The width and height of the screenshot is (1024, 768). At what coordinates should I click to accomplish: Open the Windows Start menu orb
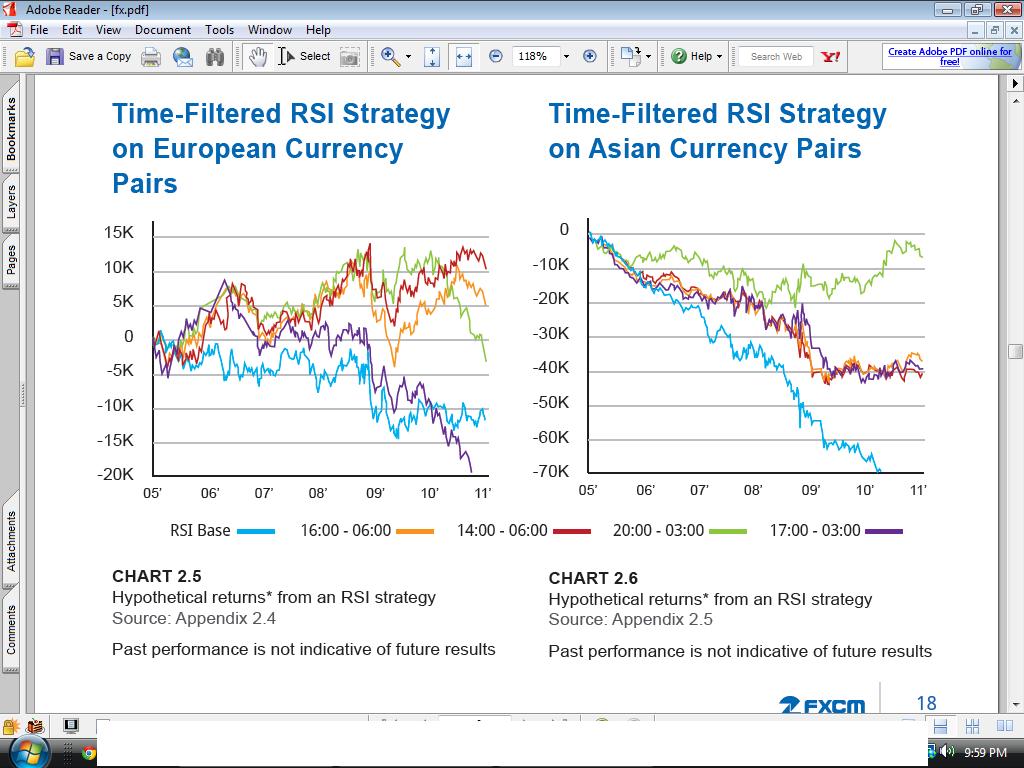point(30,751)
